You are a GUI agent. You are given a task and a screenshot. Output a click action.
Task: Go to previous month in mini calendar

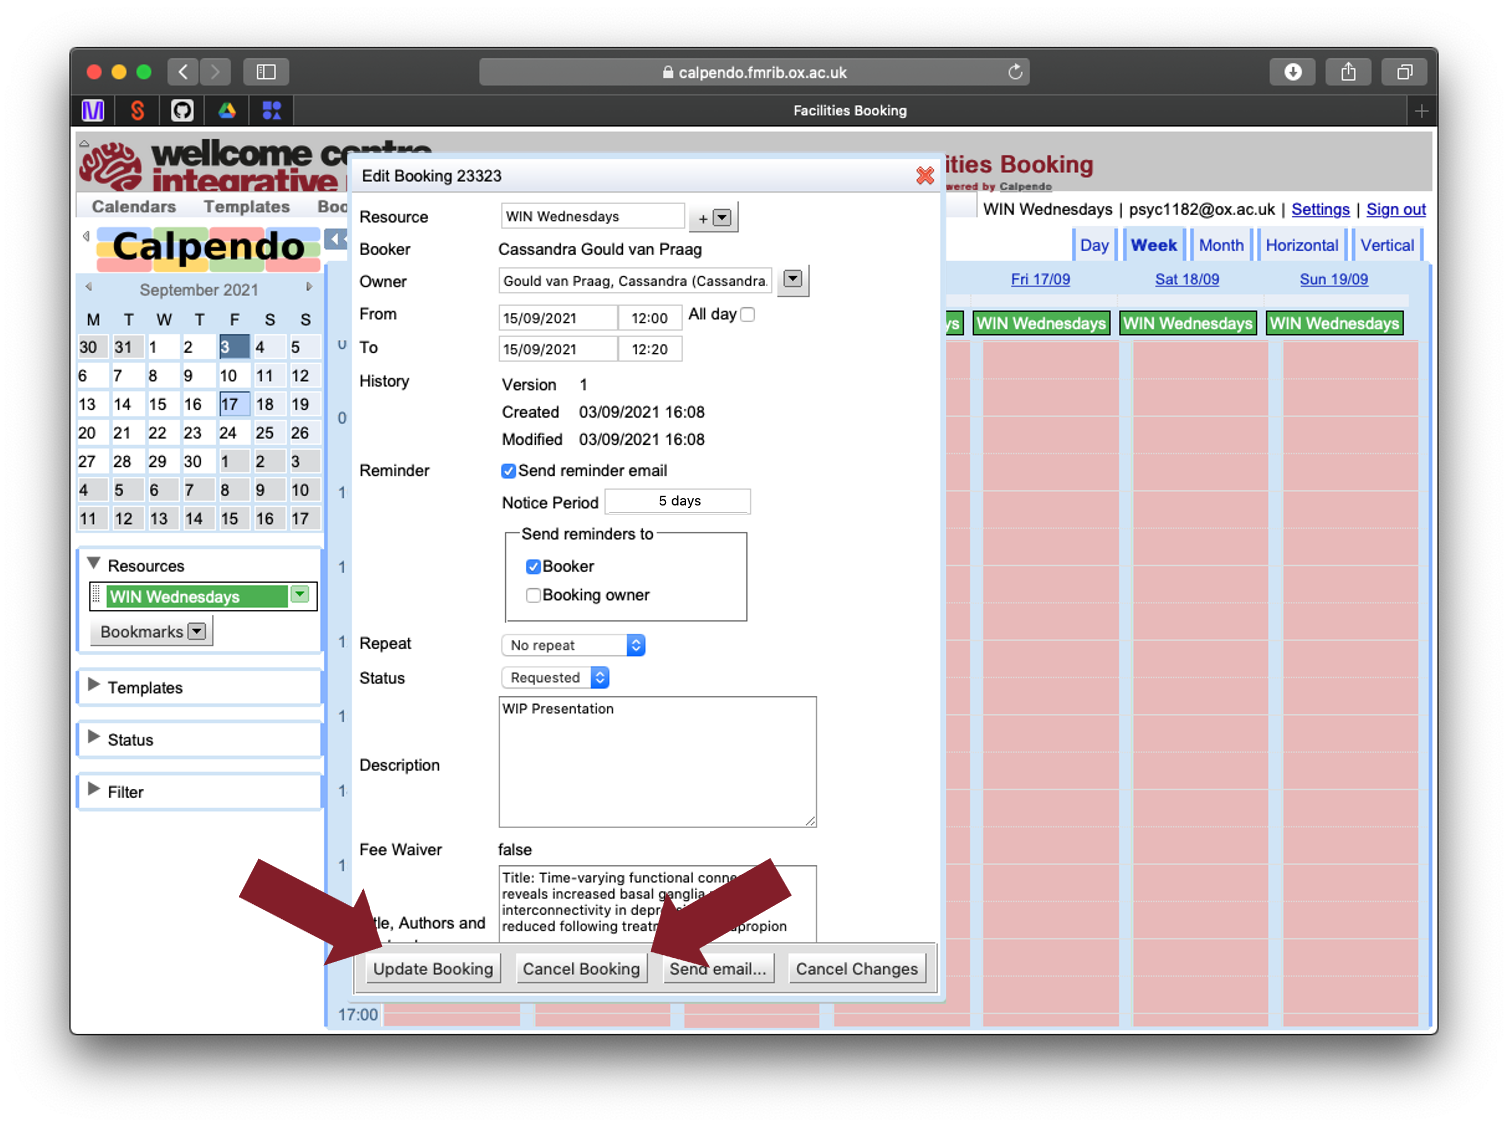coord(89,288)
